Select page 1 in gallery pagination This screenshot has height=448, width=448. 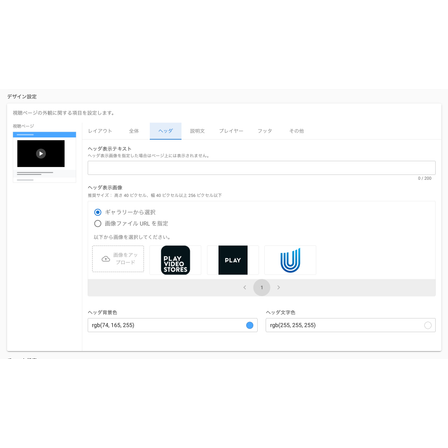point(262,287)
